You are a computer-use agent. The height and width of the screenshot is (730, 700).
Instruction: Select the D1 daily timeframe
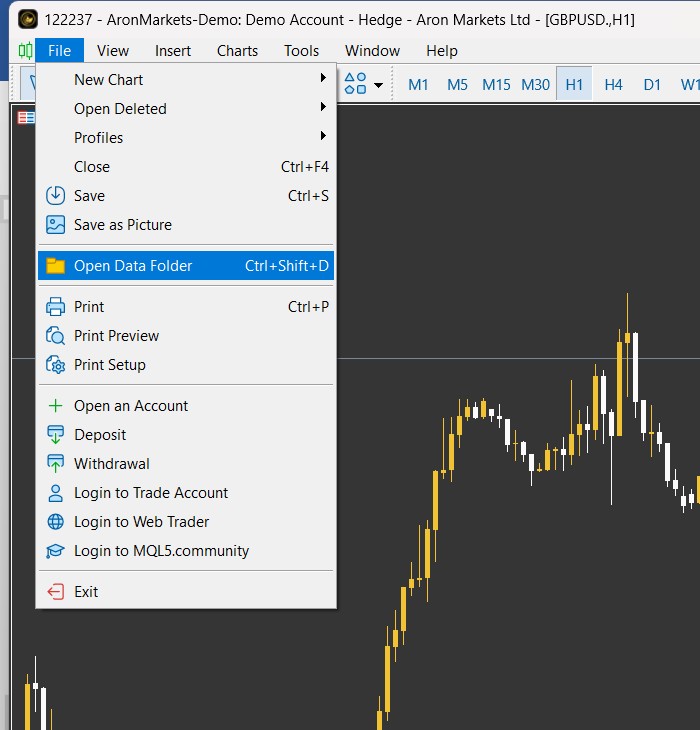click(x=652, y=85)
